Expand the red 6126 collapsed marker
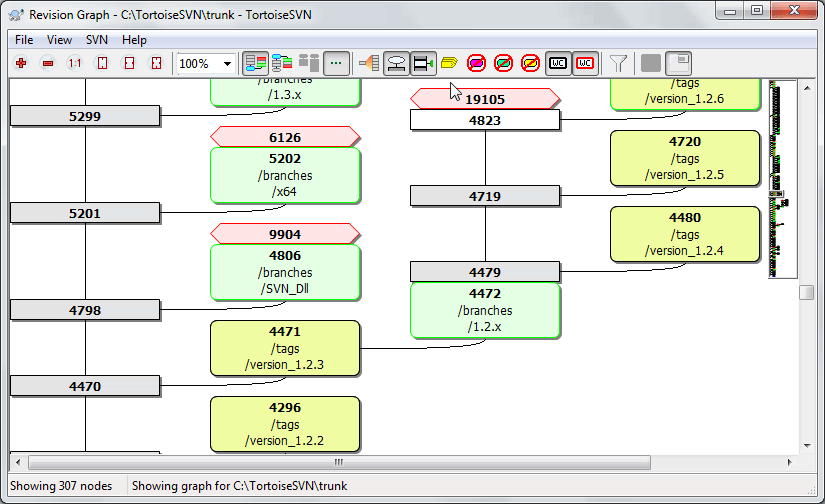Viewport: 825px width, 504px height. [285, 137]
